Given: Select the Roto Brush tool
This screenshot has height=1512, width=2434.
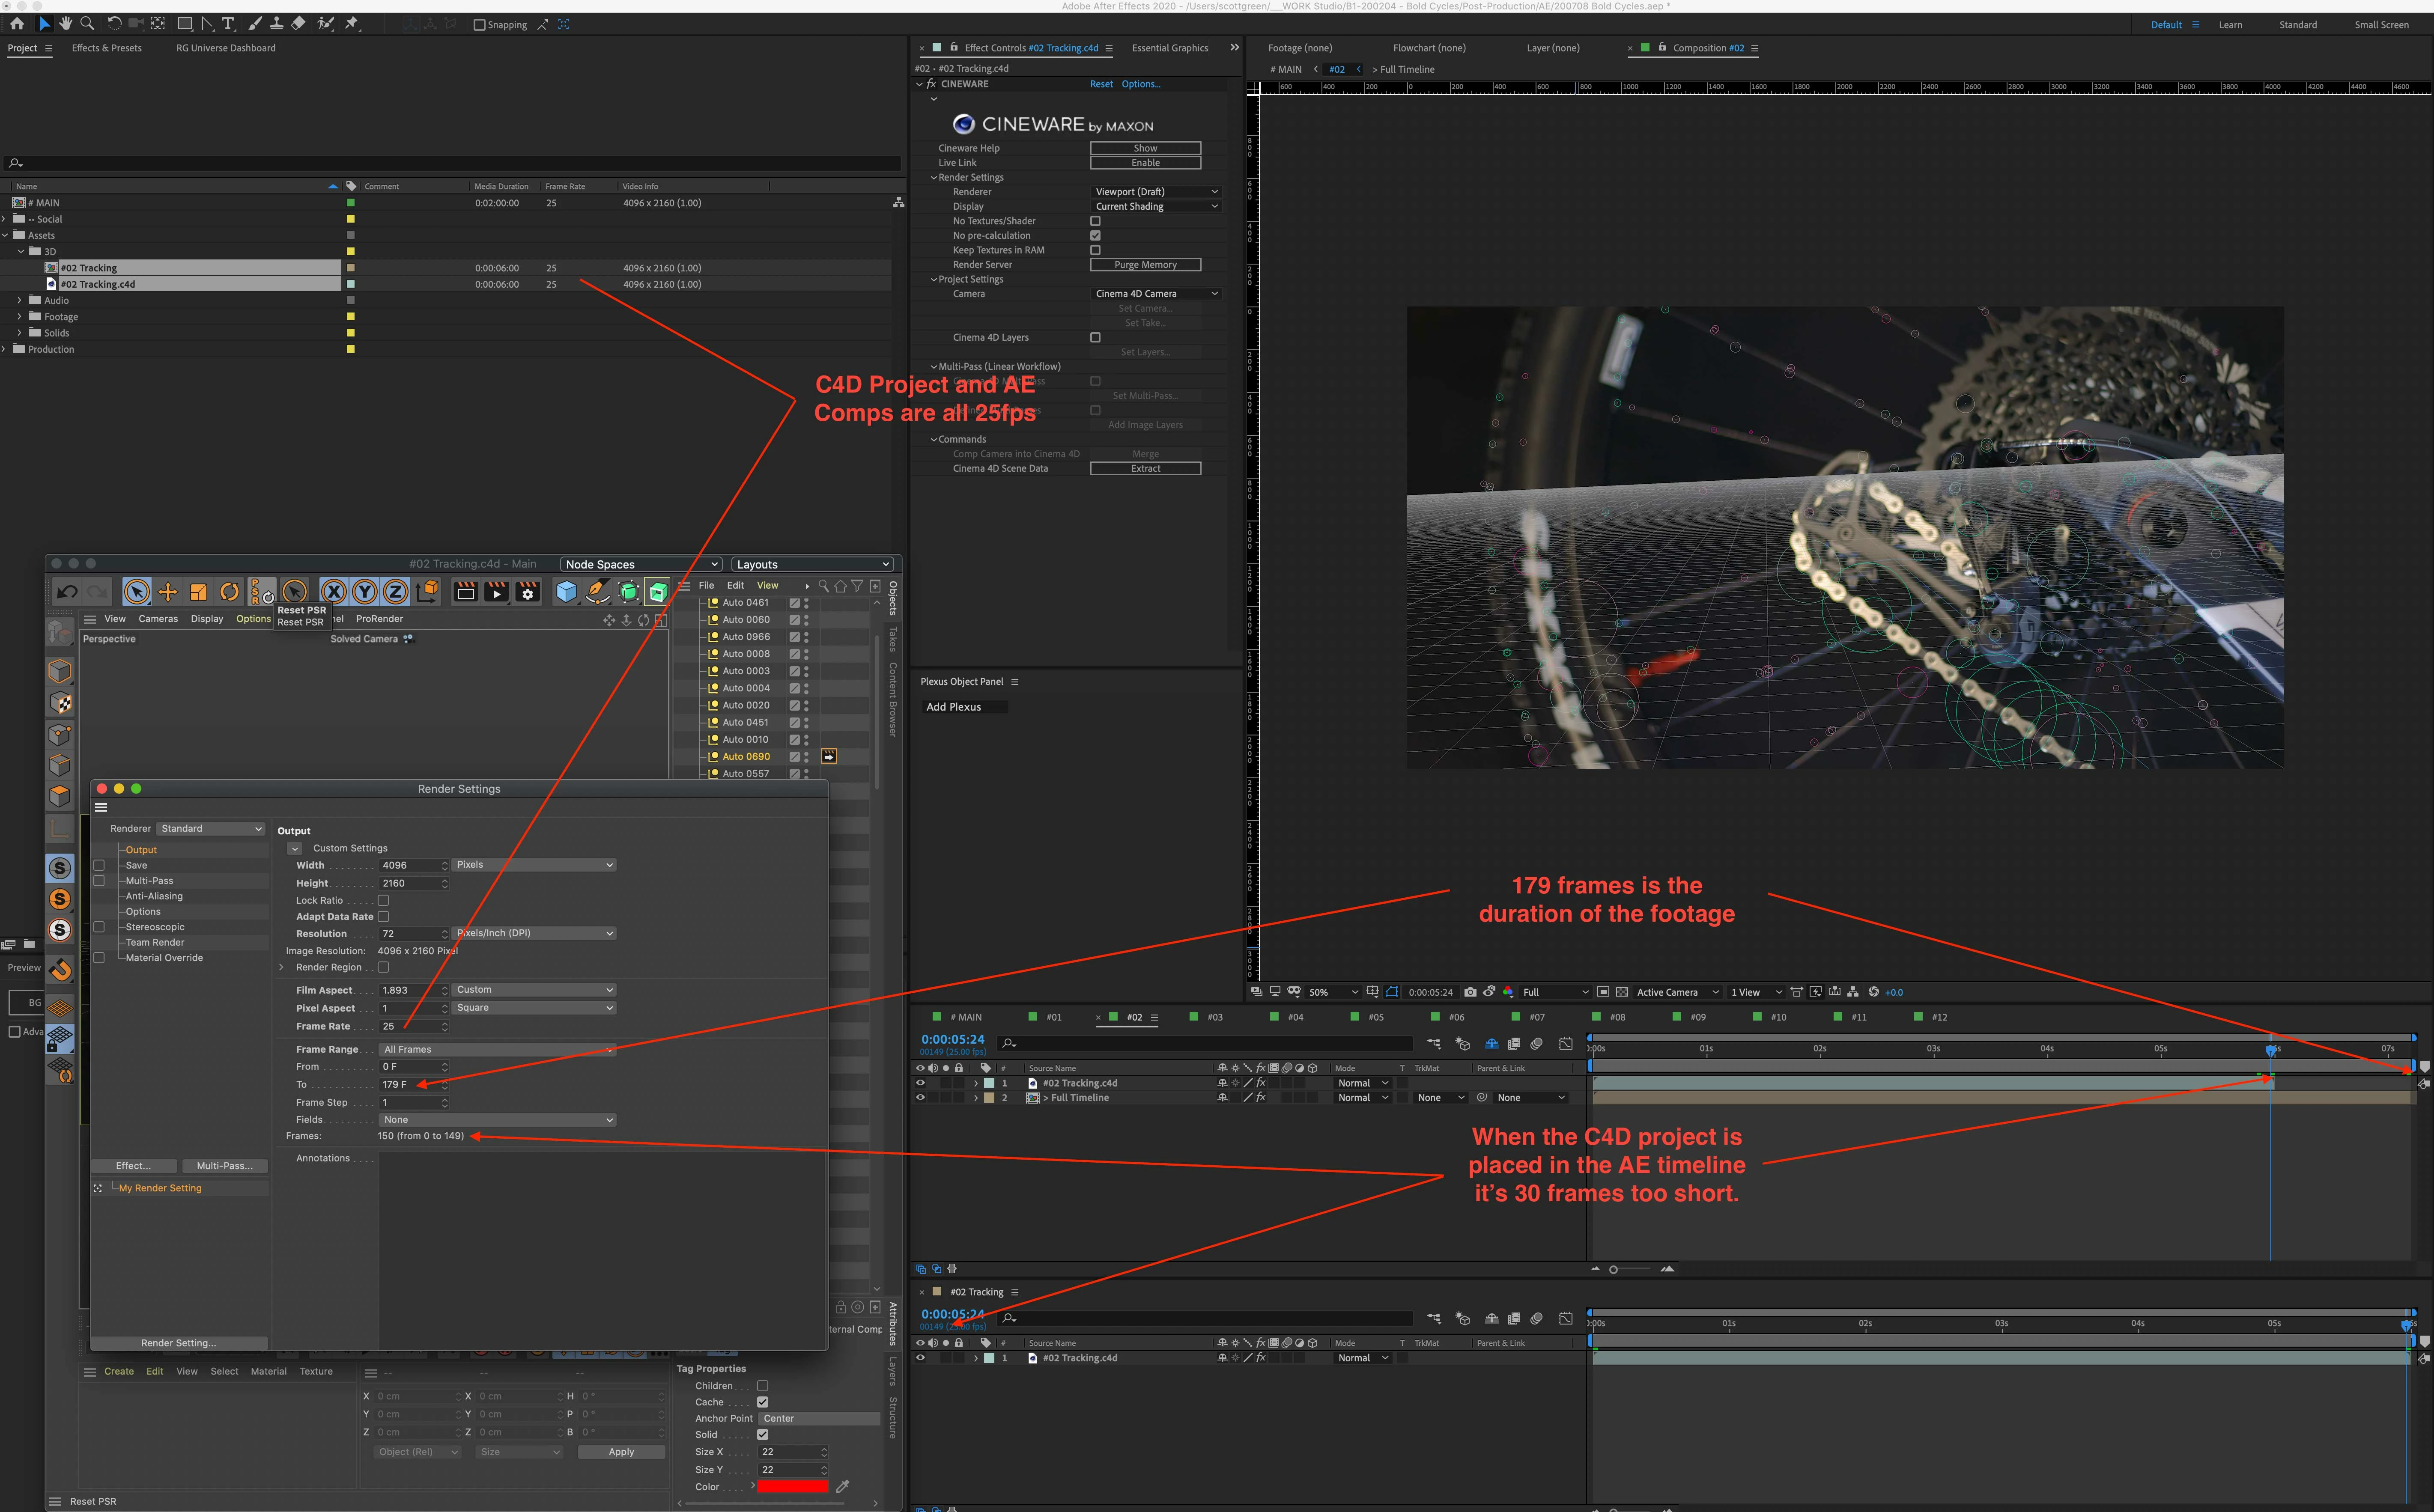Looking at the screenshot, I should click(x=325, y=24).
